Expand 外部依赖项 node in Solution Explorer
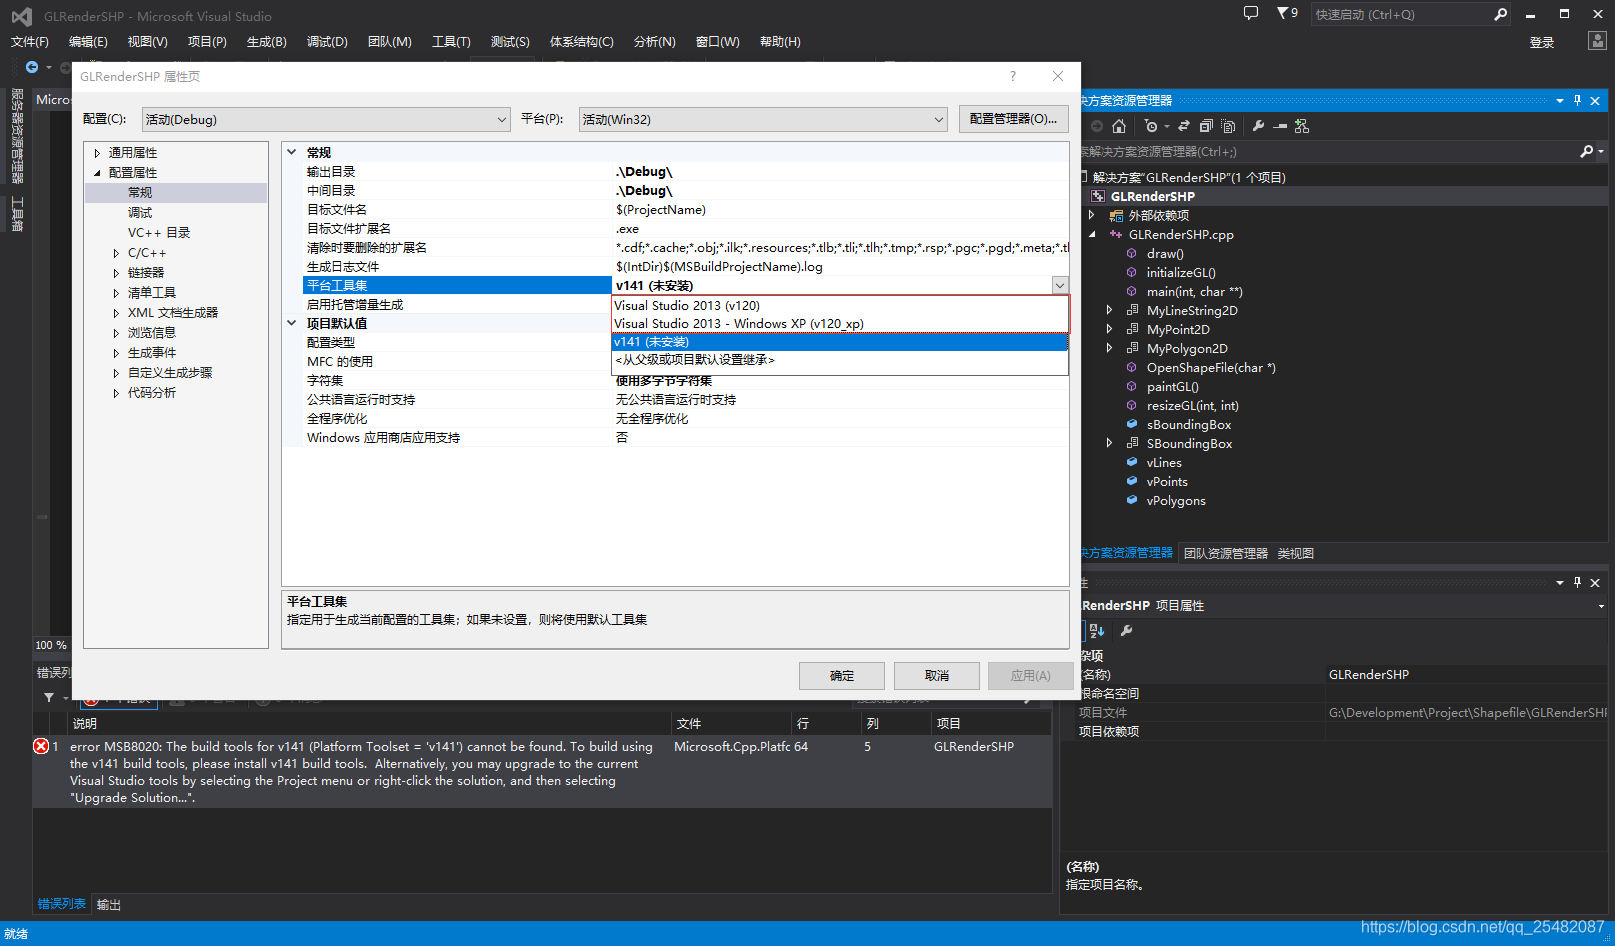Viewport: 1615px width, 946px height. click(1091, 215)
